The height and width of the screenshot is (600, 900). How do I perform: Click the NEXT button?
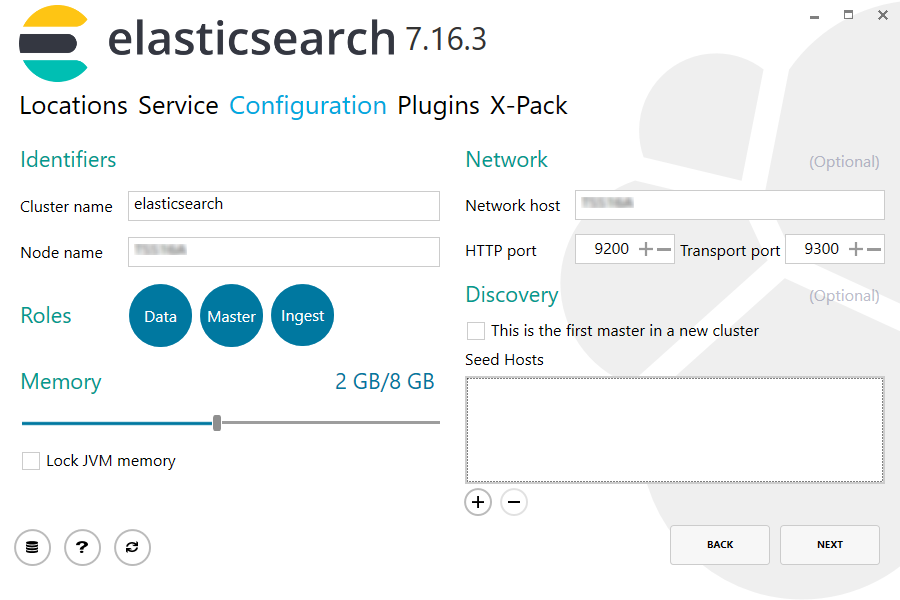[x=829, y=544]
